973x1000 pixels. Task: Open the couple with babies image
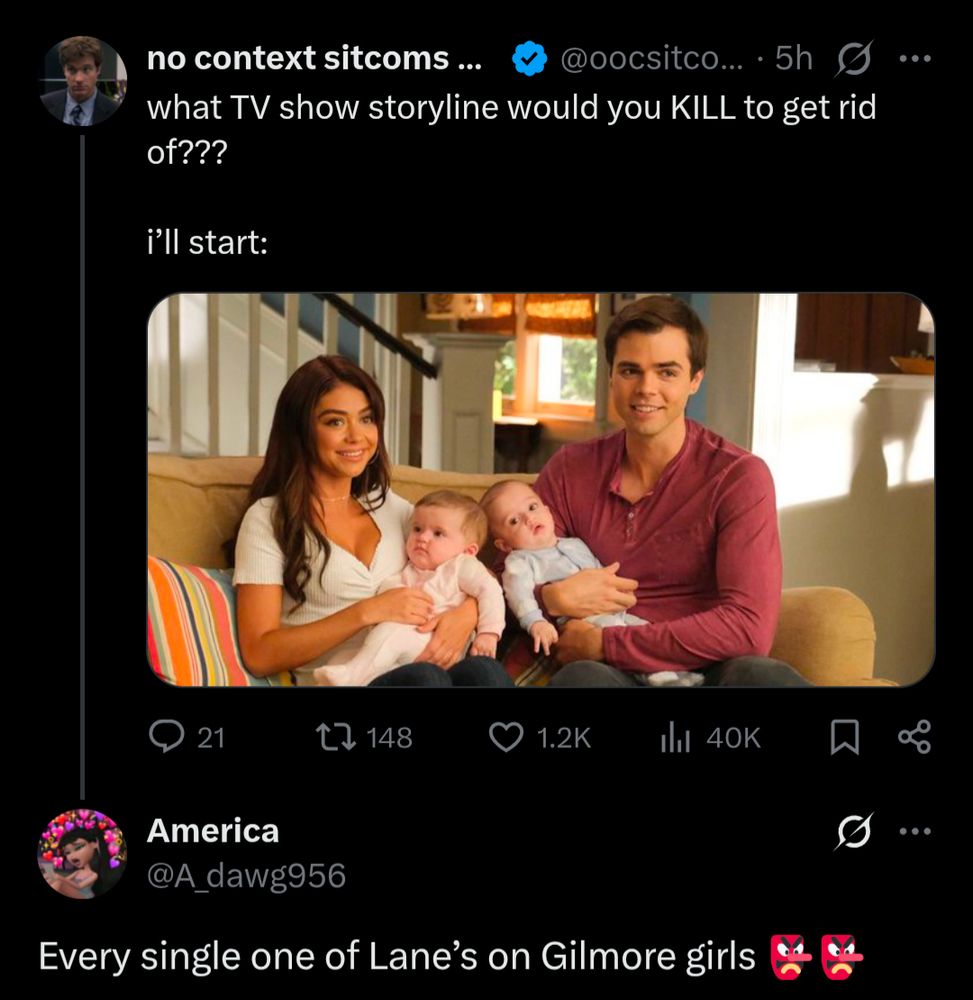(541, 489)
